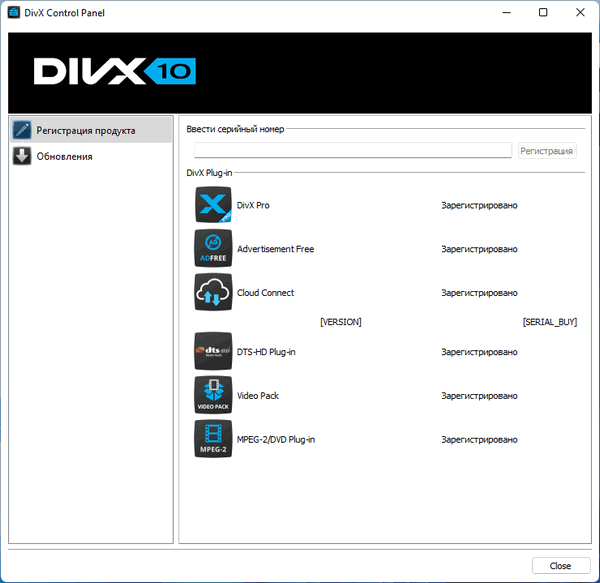
Task: Click Зарегистрировано status for Cloud Connect
Action: pos(479,293)
